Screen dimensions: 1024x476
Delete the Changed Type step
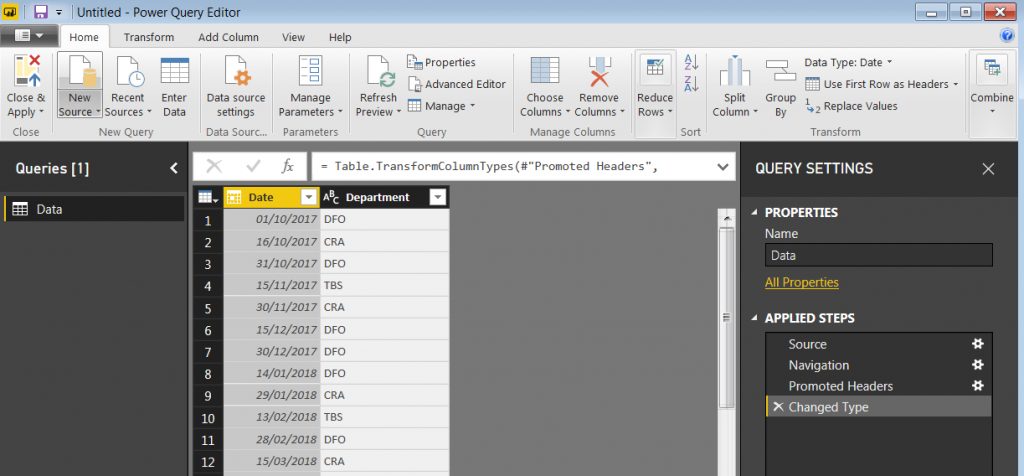[x=777, y=407]
